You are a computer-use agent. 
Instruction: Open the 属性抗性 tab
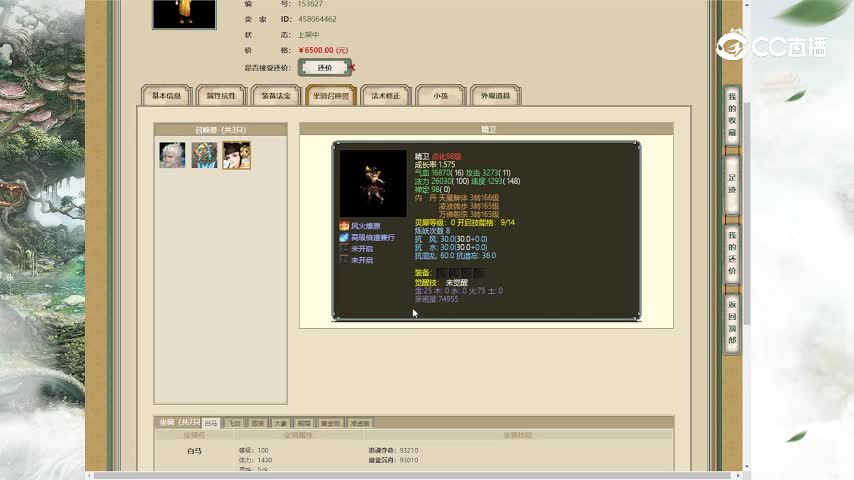(x=221, y=95)
